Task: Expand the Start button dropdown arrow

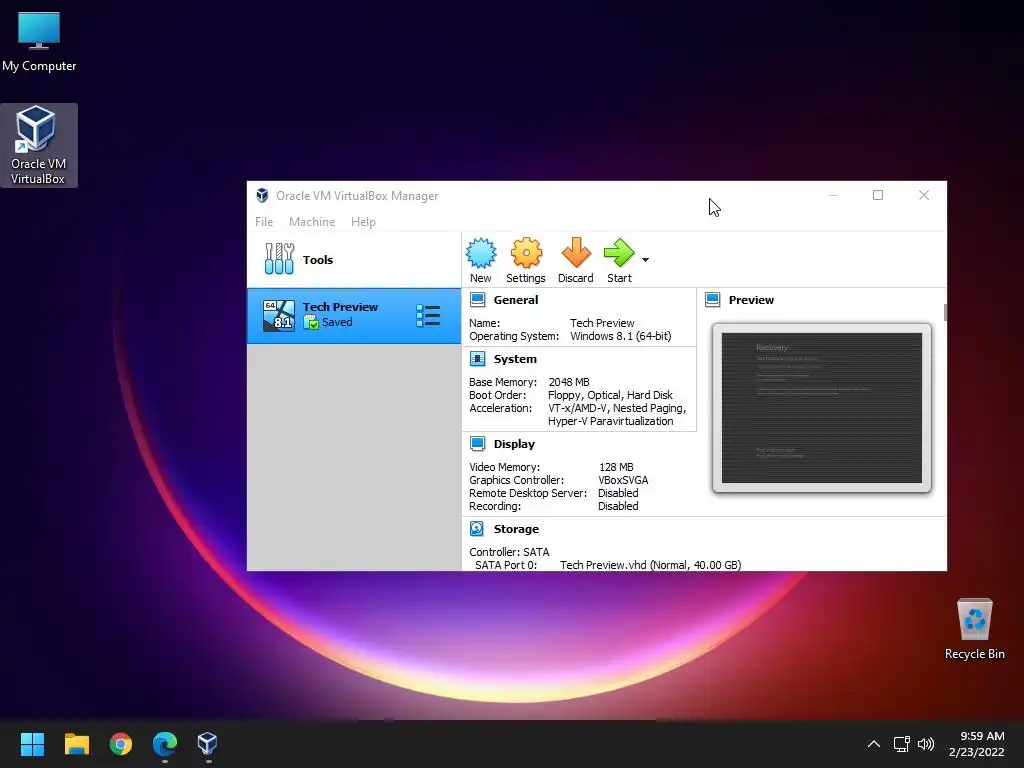Action: pos(645,260)
